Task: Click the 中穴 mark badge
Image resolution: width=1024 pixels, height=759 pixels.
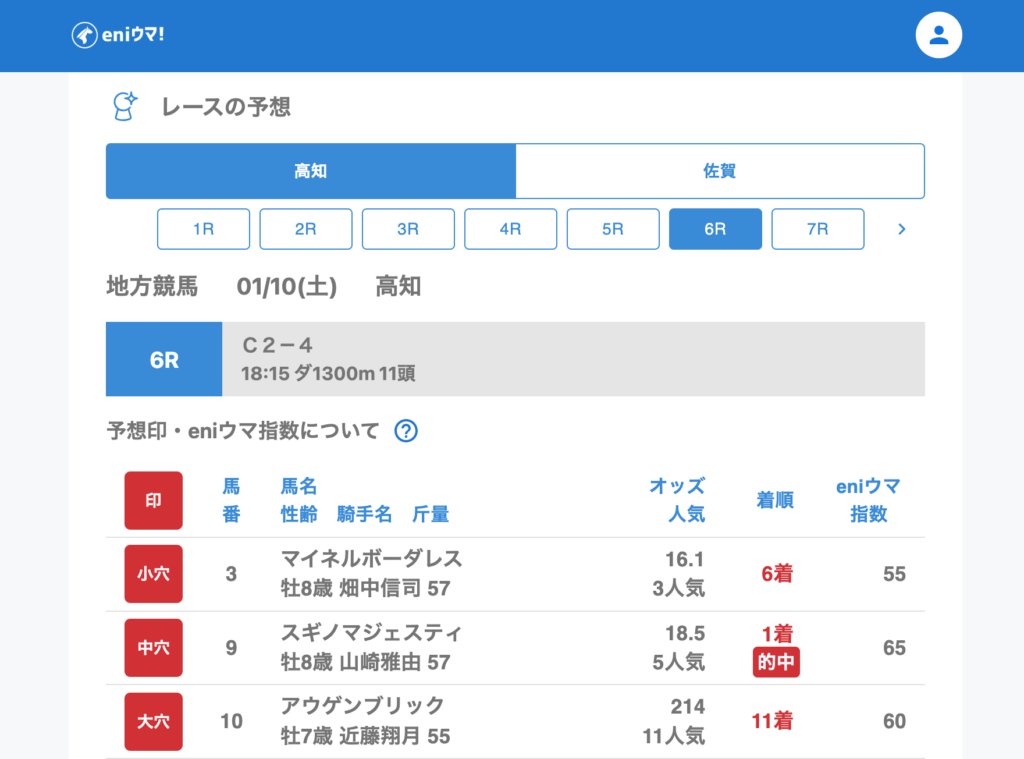Action: pyautogui.click(x=153, y=648)
